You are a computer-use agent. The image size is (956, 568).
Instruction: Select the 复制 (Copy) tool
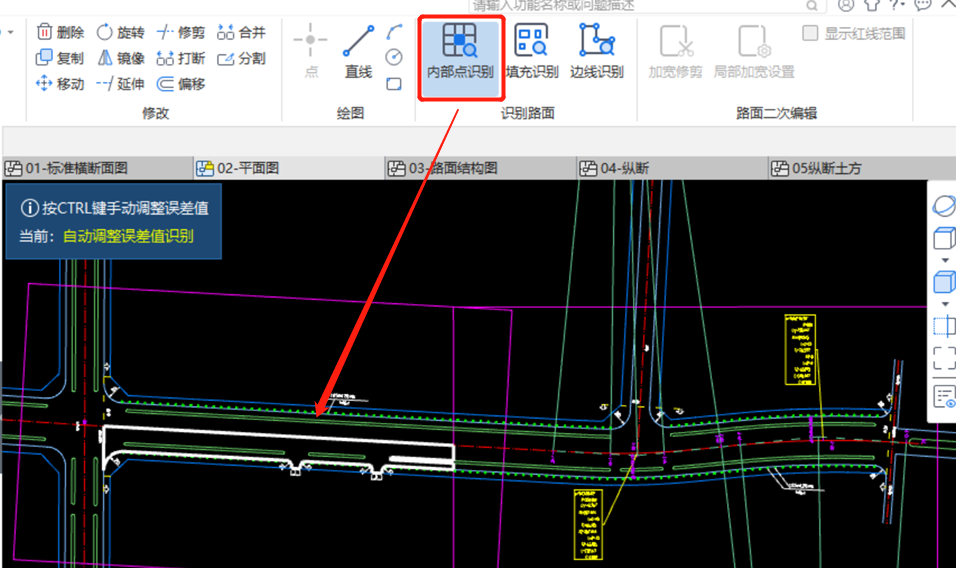(60, 58)
